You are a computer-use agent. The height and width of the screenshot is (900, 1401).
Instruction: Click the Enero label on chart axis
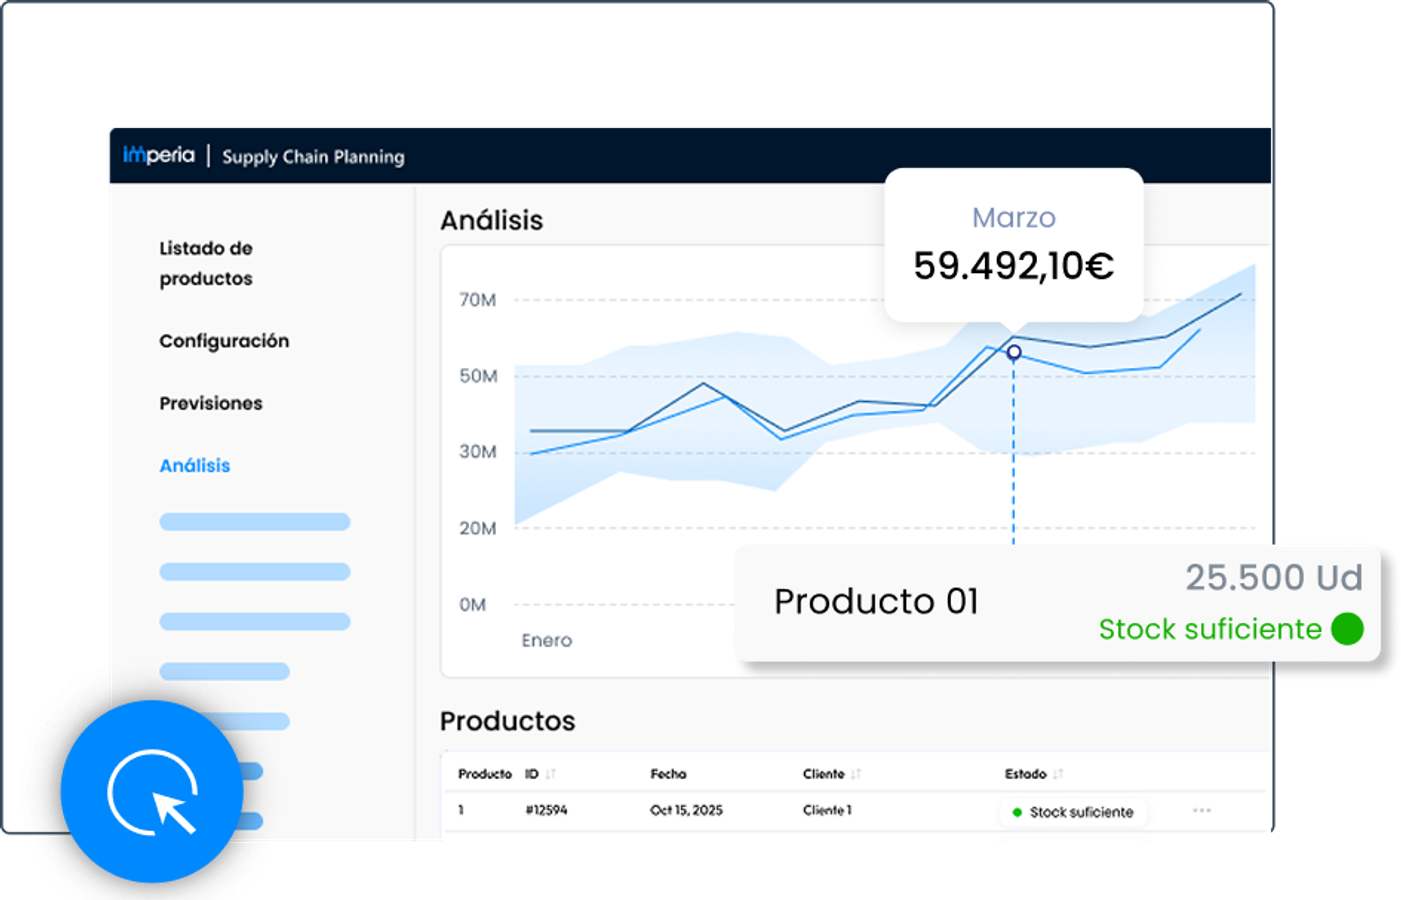pyautogui.click(x=546, y=640)
